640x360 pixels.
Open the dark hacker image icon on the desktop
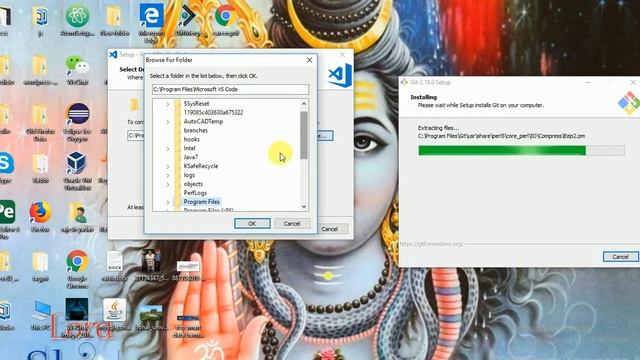tap(77, 310)
